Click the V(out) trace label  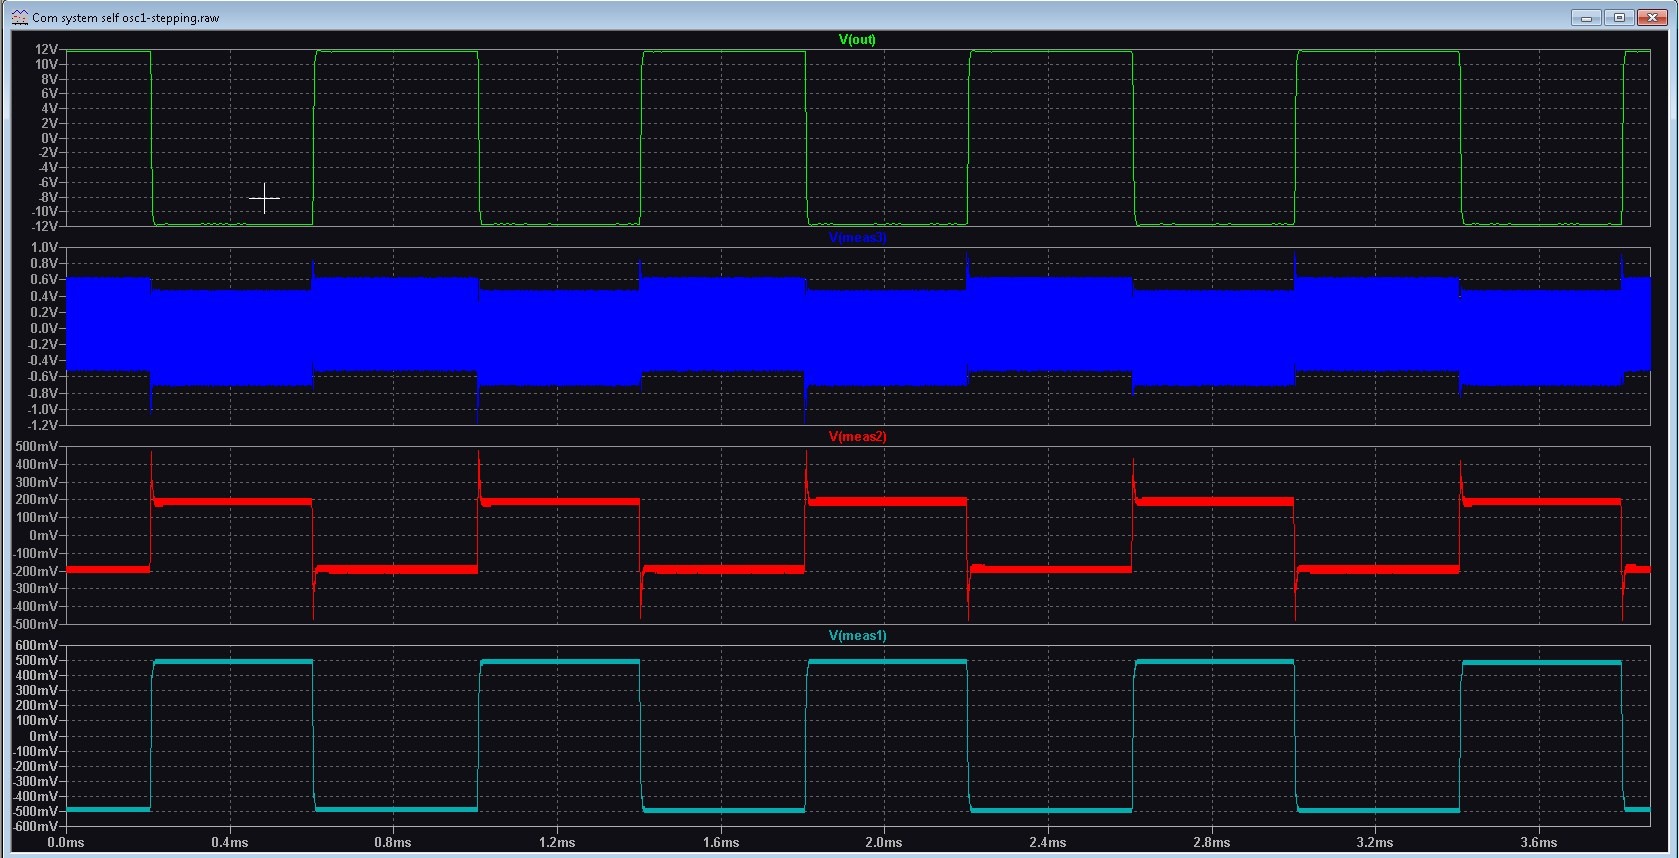857,40
